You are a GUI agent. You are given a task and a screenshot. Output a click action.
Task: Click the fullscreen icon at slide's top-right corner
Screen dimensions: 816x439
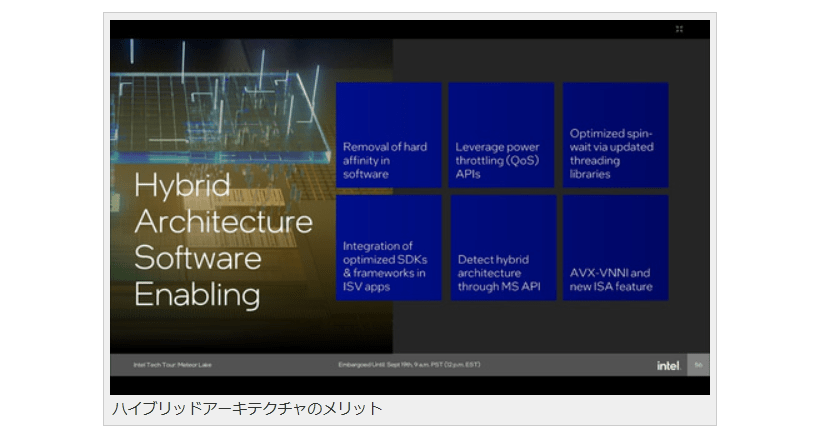[x=679, y=29]
